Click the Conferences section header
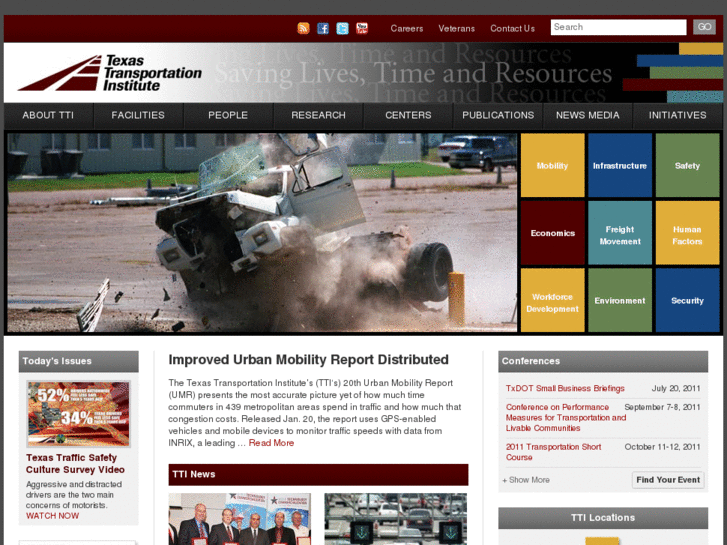The height and width of the screenshot is (545, 727). [603, 361]
